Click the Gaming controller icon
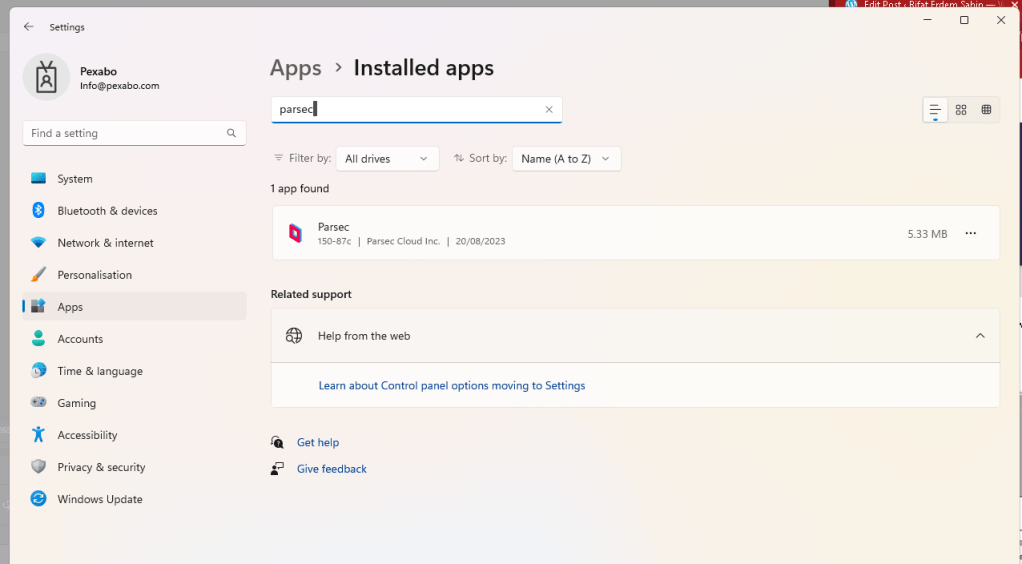This screenshot has width=1022, height=564. pyautogui.click(x=38, y=402)
